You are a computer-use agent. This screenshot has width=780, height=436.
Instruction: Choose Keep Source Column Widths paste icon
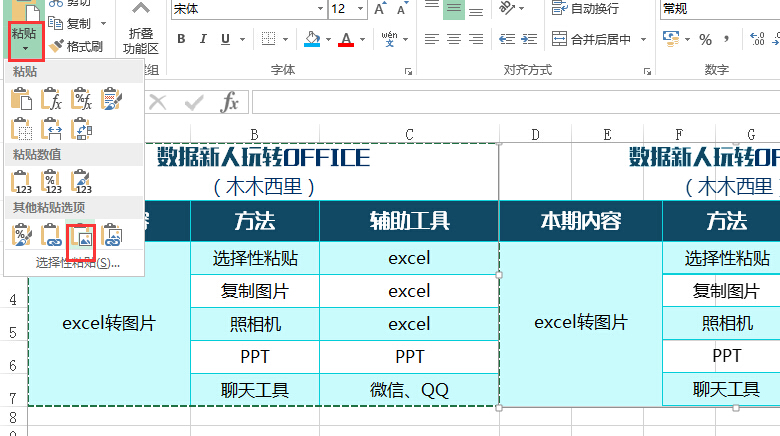click(x=51, y=128)
